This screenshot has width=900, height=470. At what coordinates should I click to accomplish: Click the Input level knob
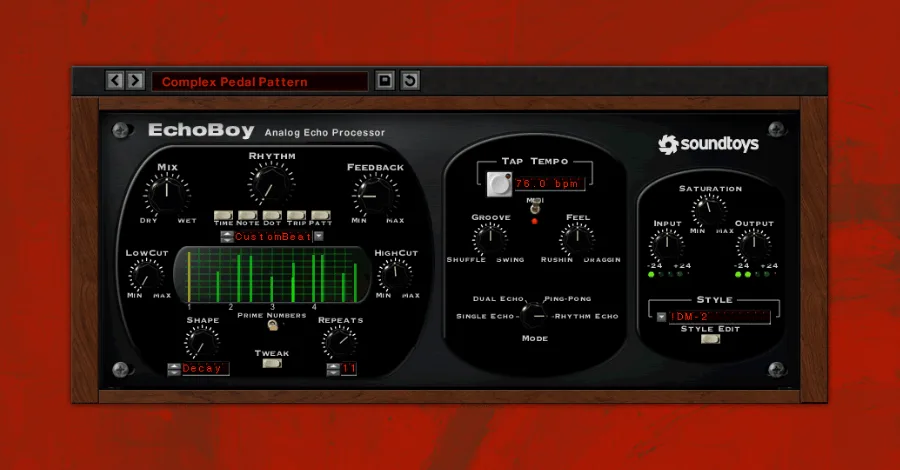pos(666,246)
